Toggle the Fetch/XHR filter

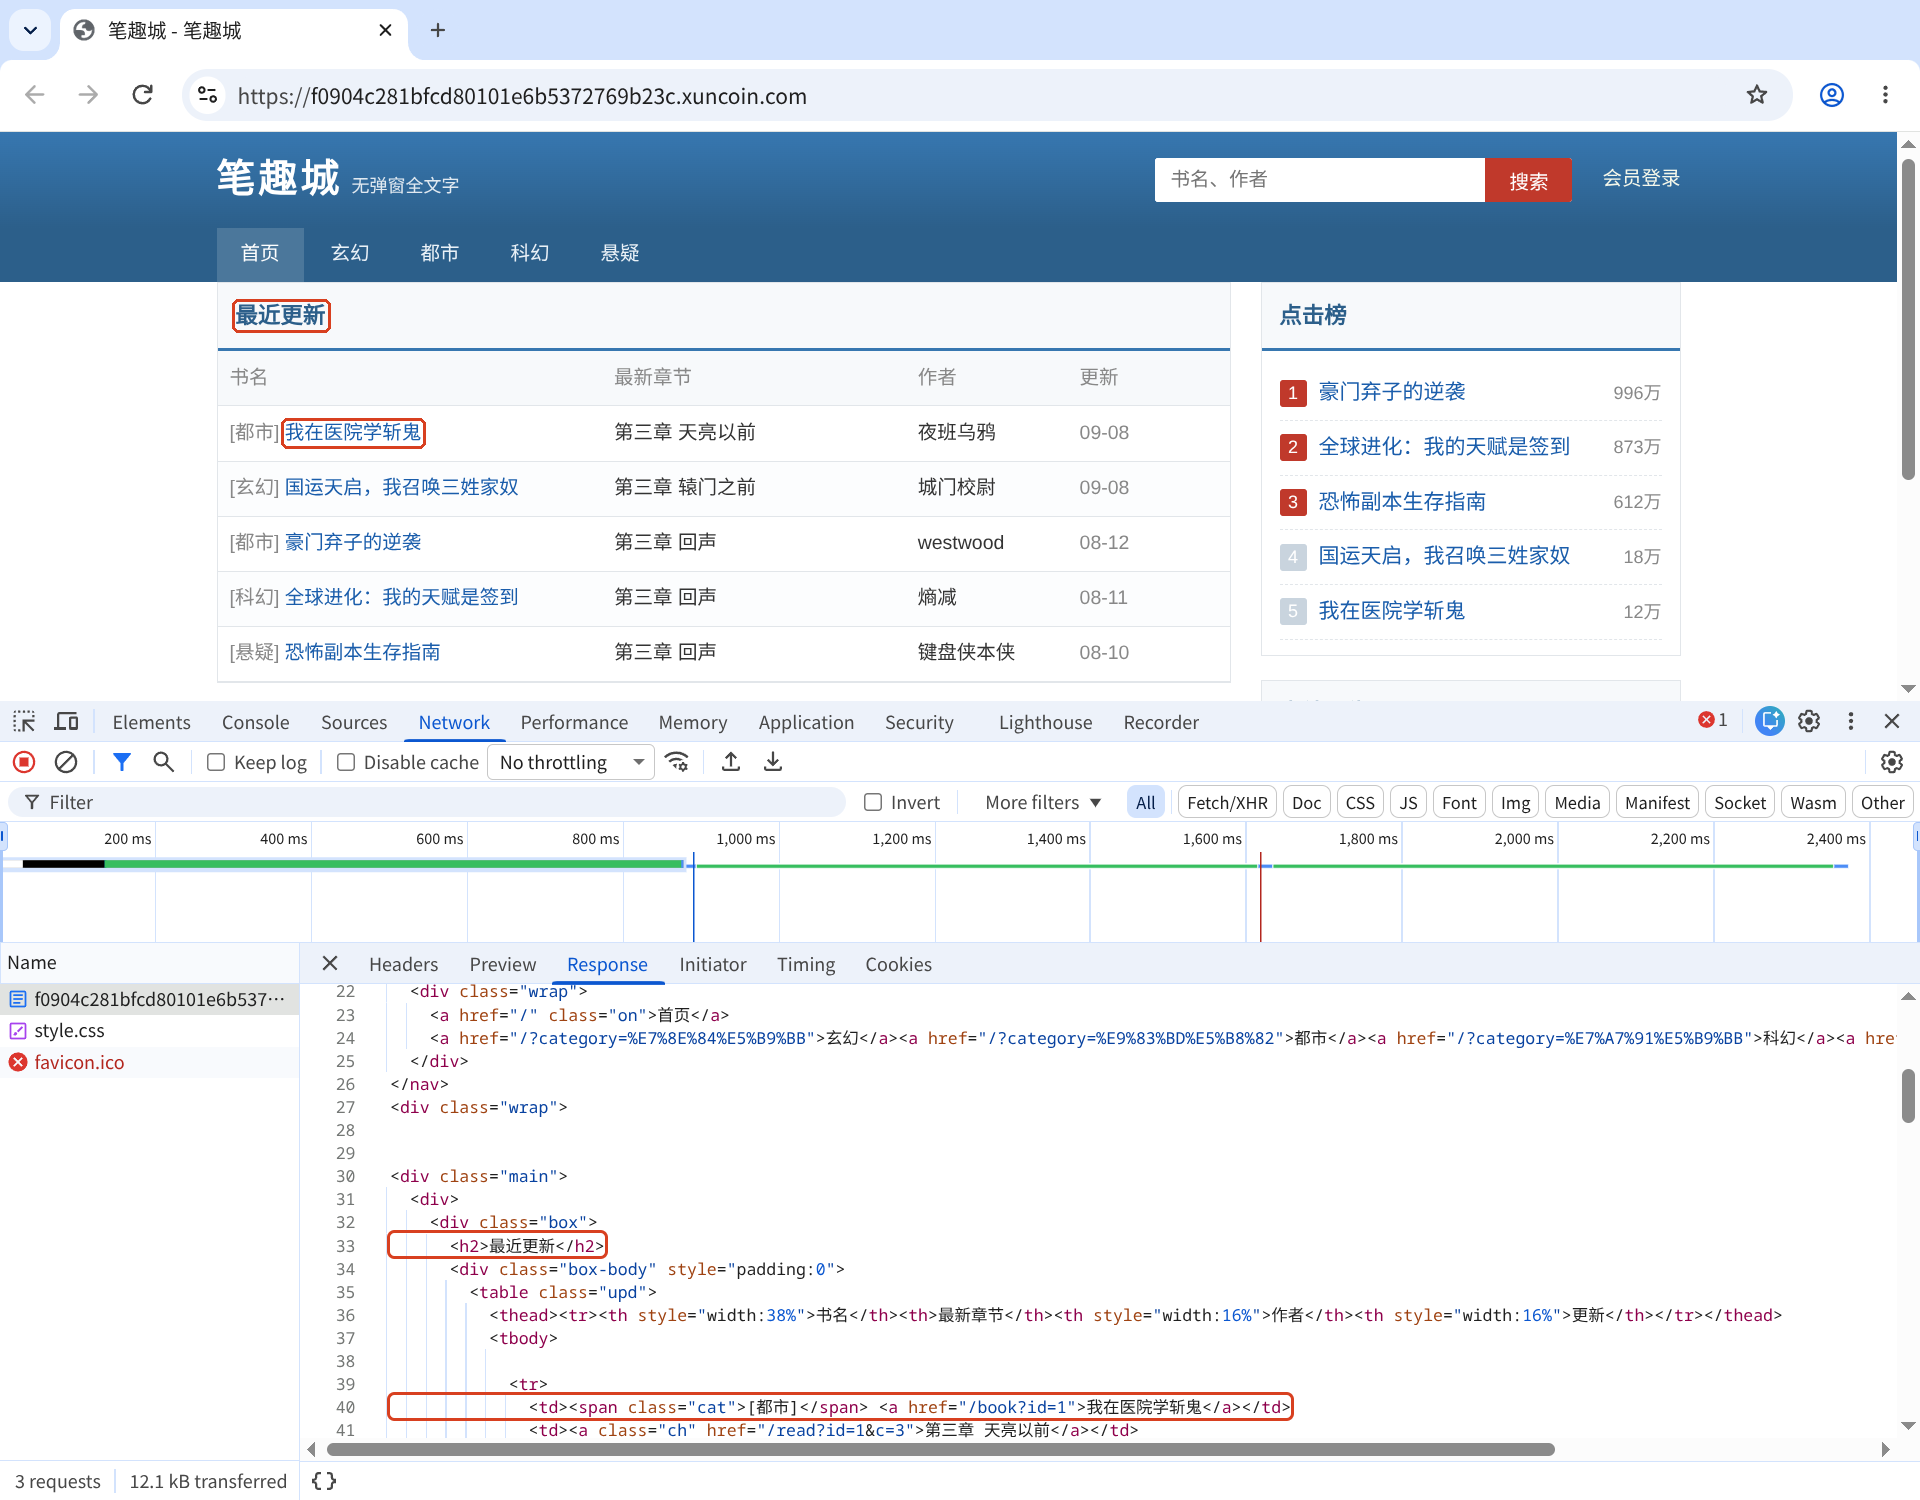(1227, 802)
